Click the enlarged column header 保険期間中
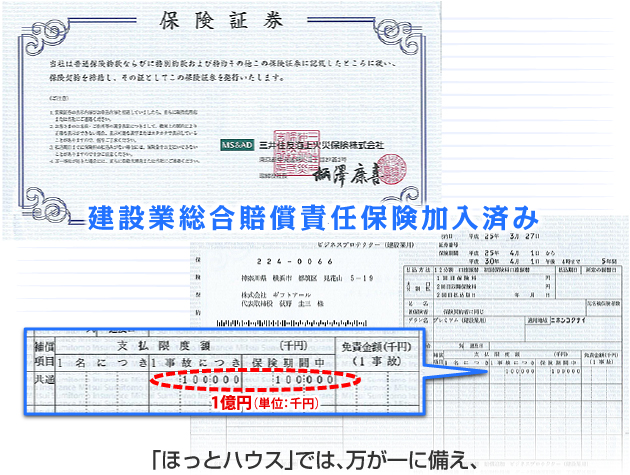Screen dimensions: 630x475 point(288,362)
